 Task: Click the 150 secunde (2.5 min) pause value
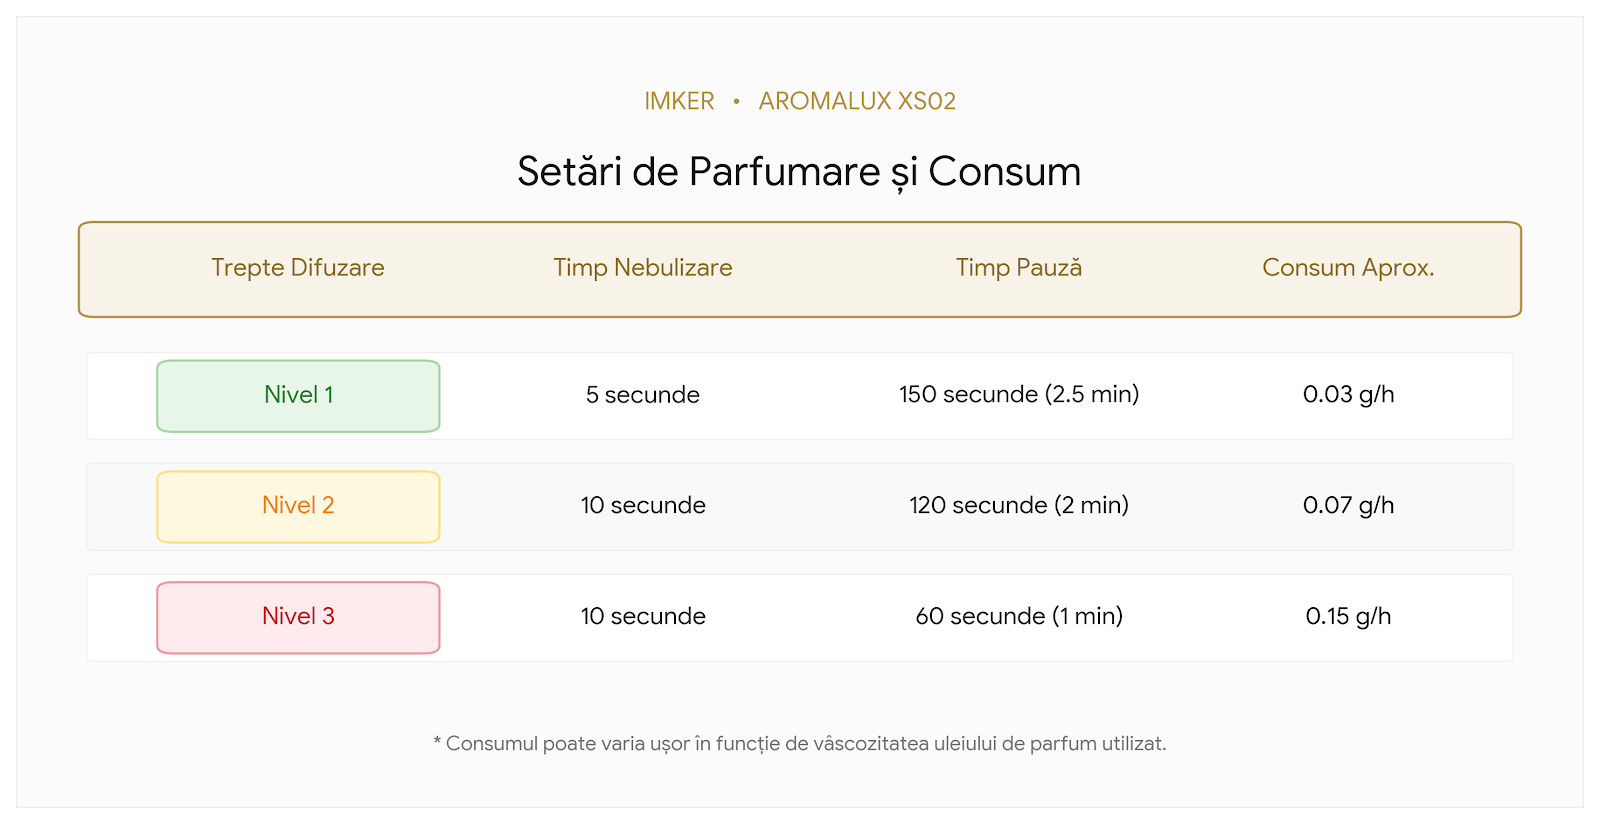1019,395
